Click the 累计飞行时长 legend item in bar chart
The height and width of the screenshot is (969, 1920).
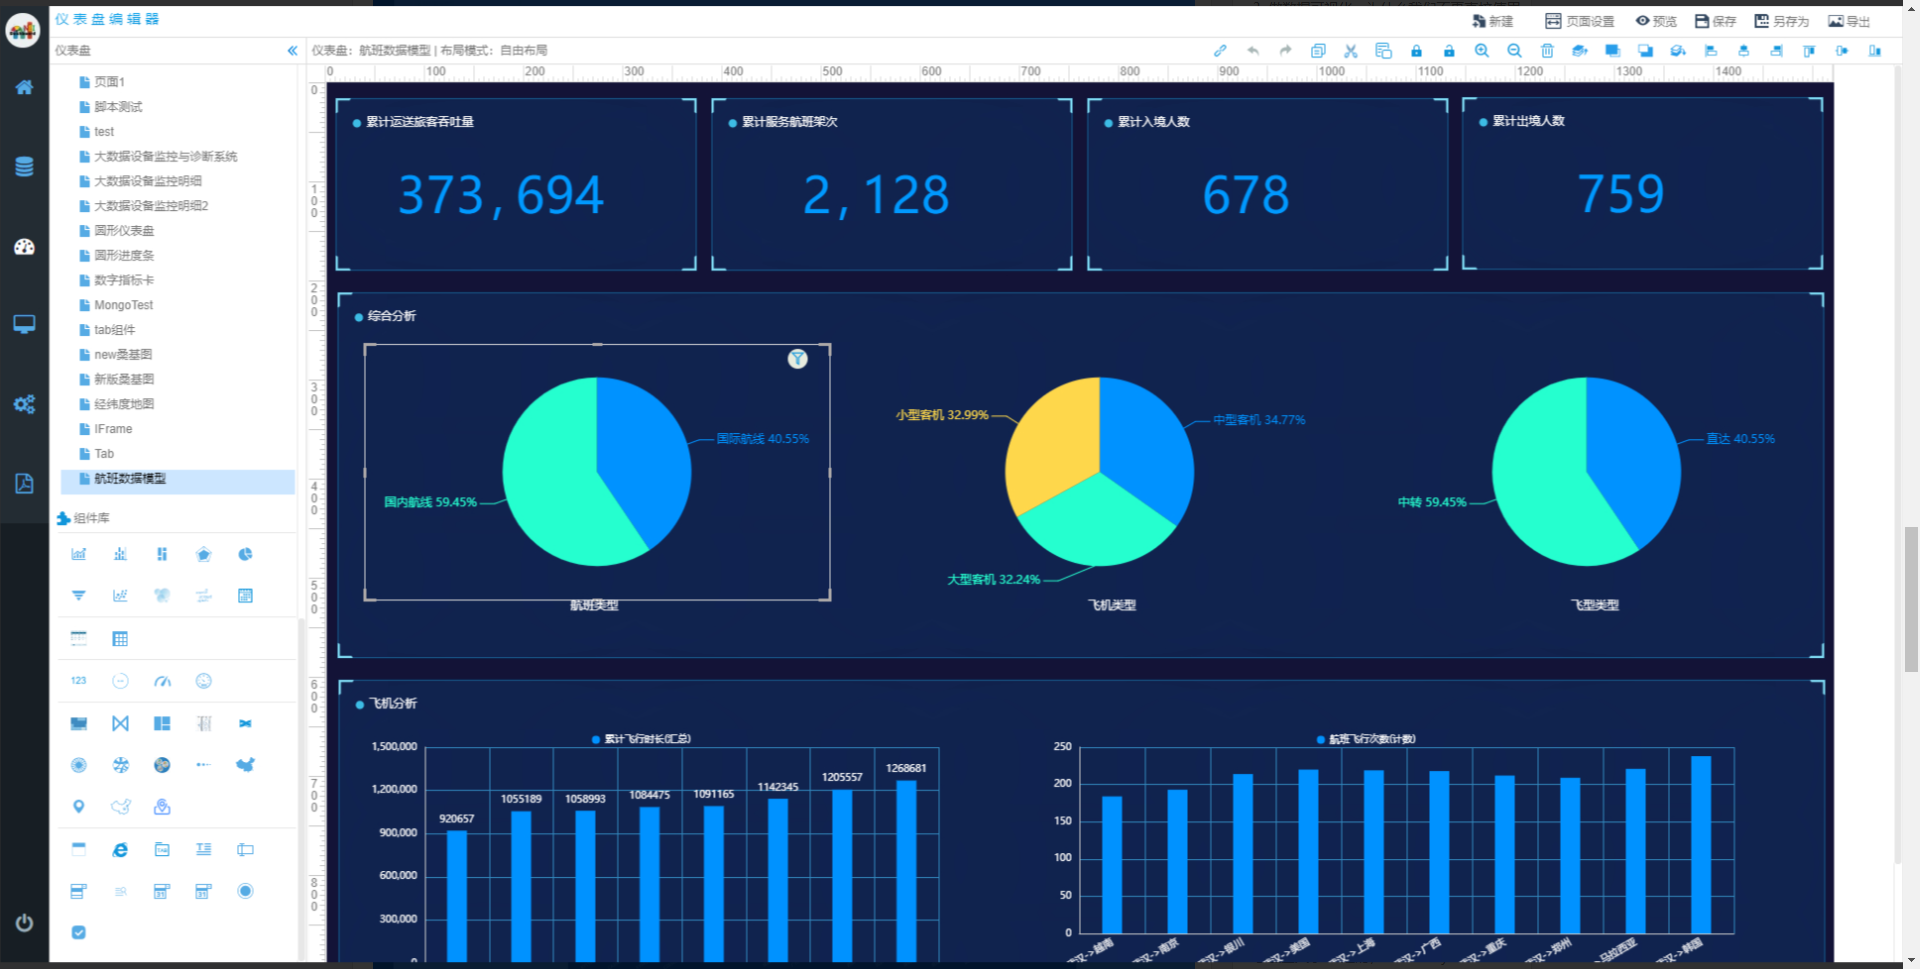(x=641, y=739)
